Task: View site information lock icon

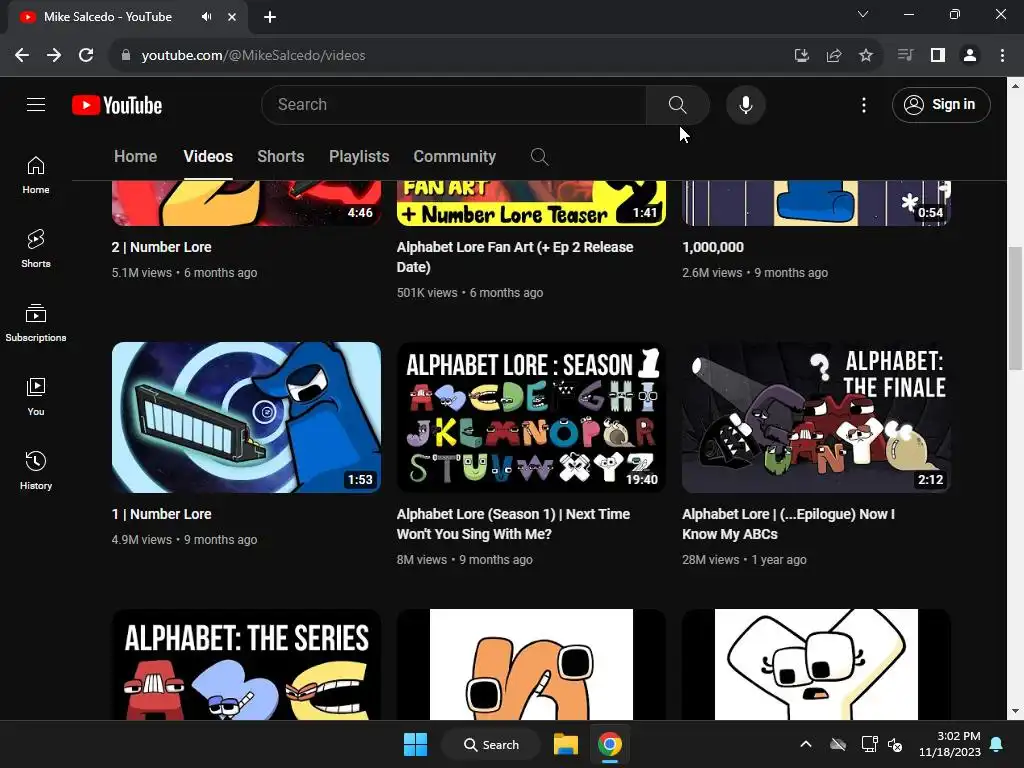Action: pyautogui.click(x=126, y=56)
